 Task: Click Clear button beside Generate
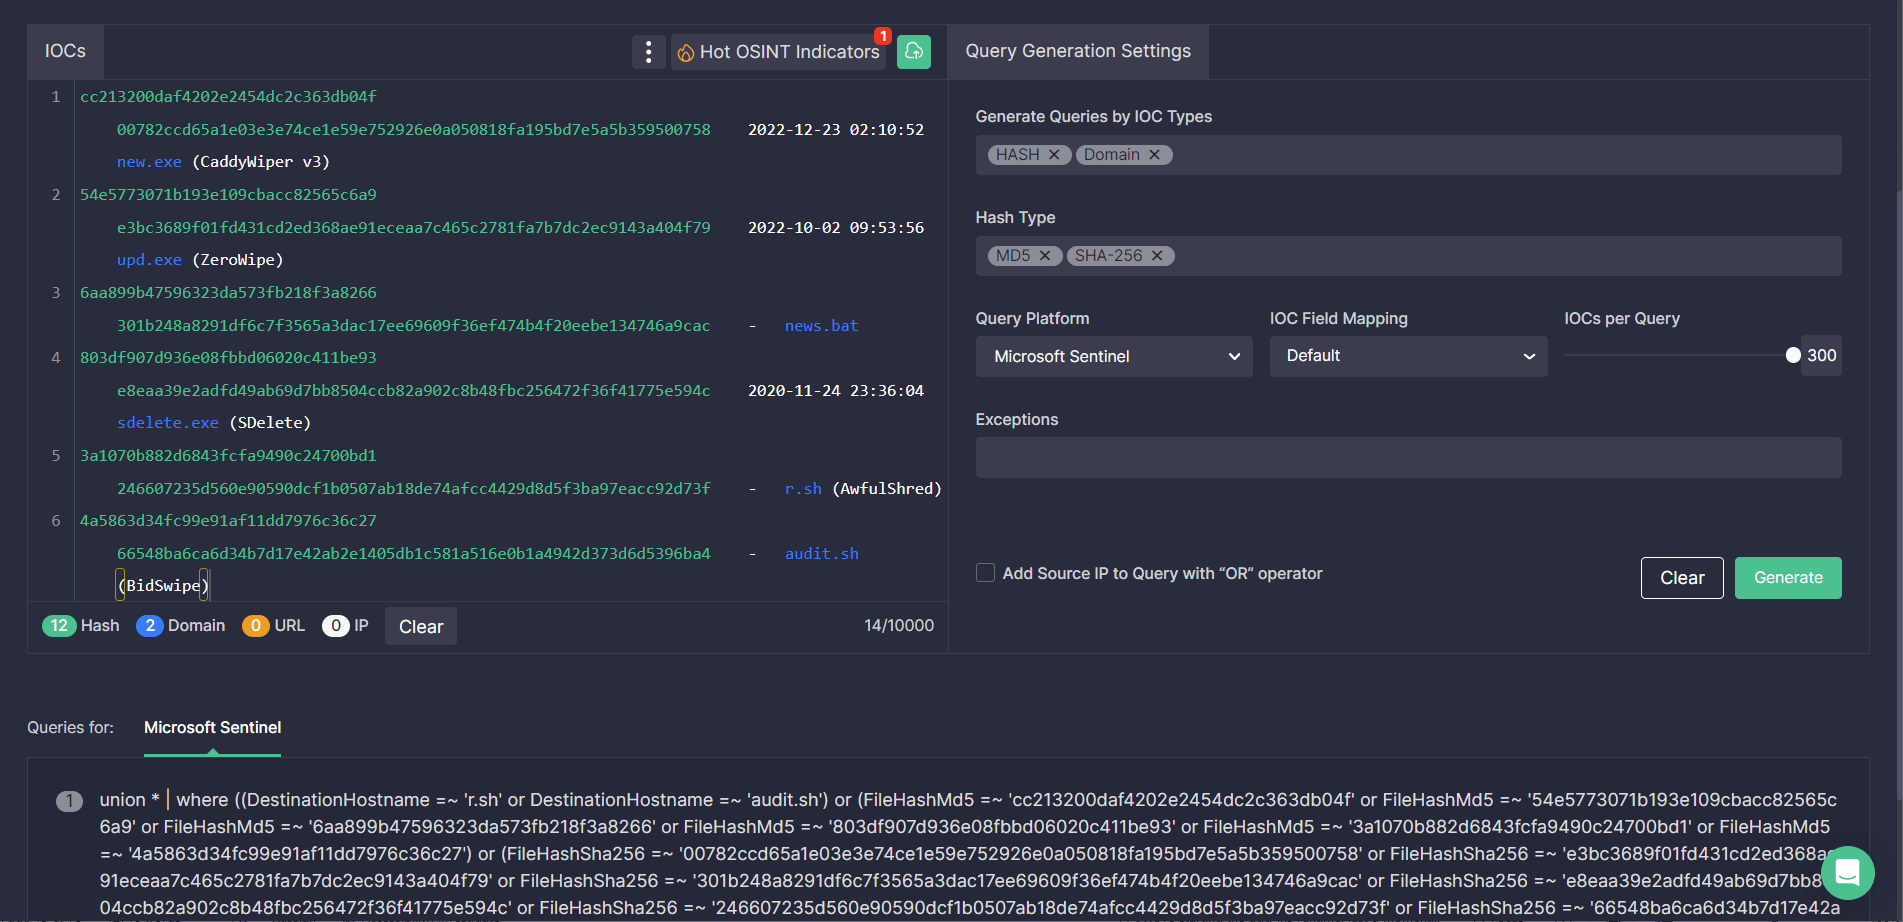(1682, 578)
